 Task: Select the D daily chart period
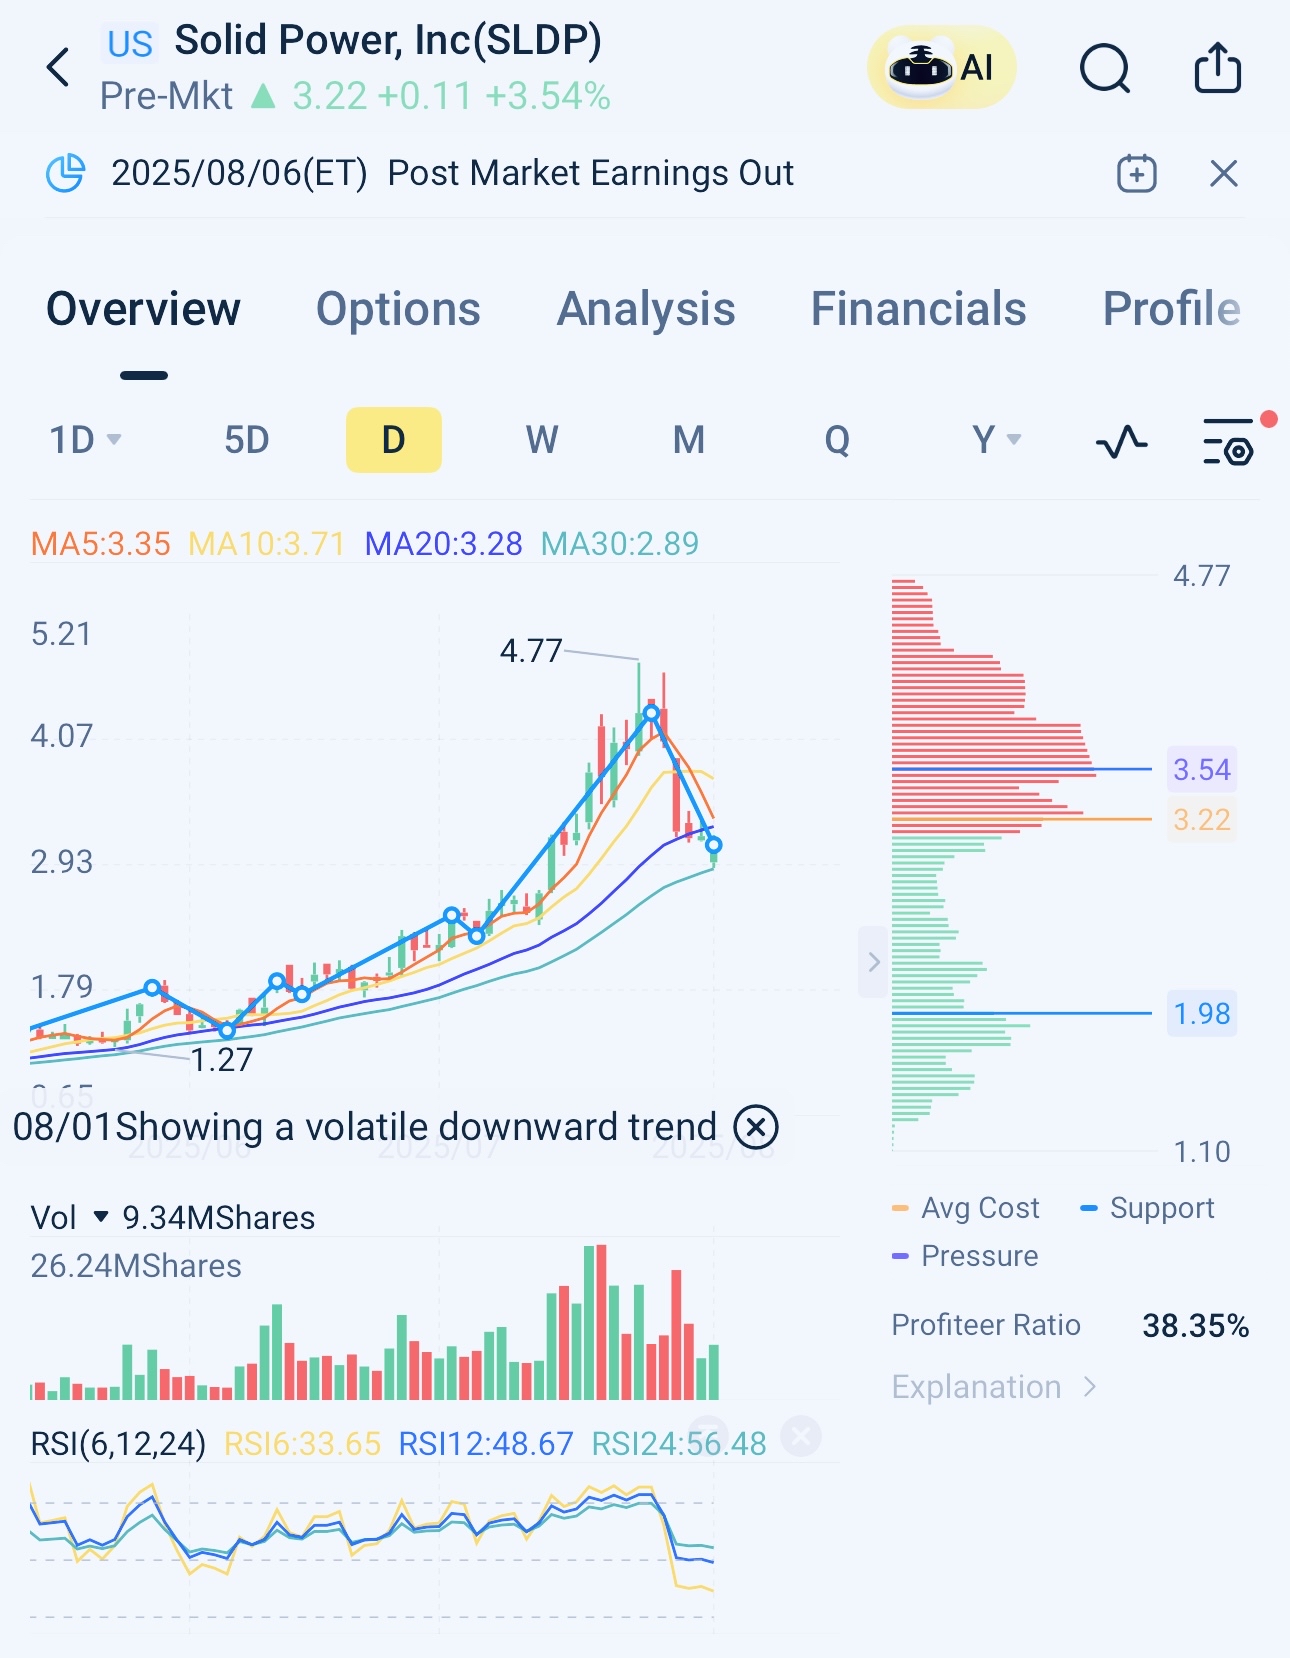pyautogui.click(x=393, y=440)
